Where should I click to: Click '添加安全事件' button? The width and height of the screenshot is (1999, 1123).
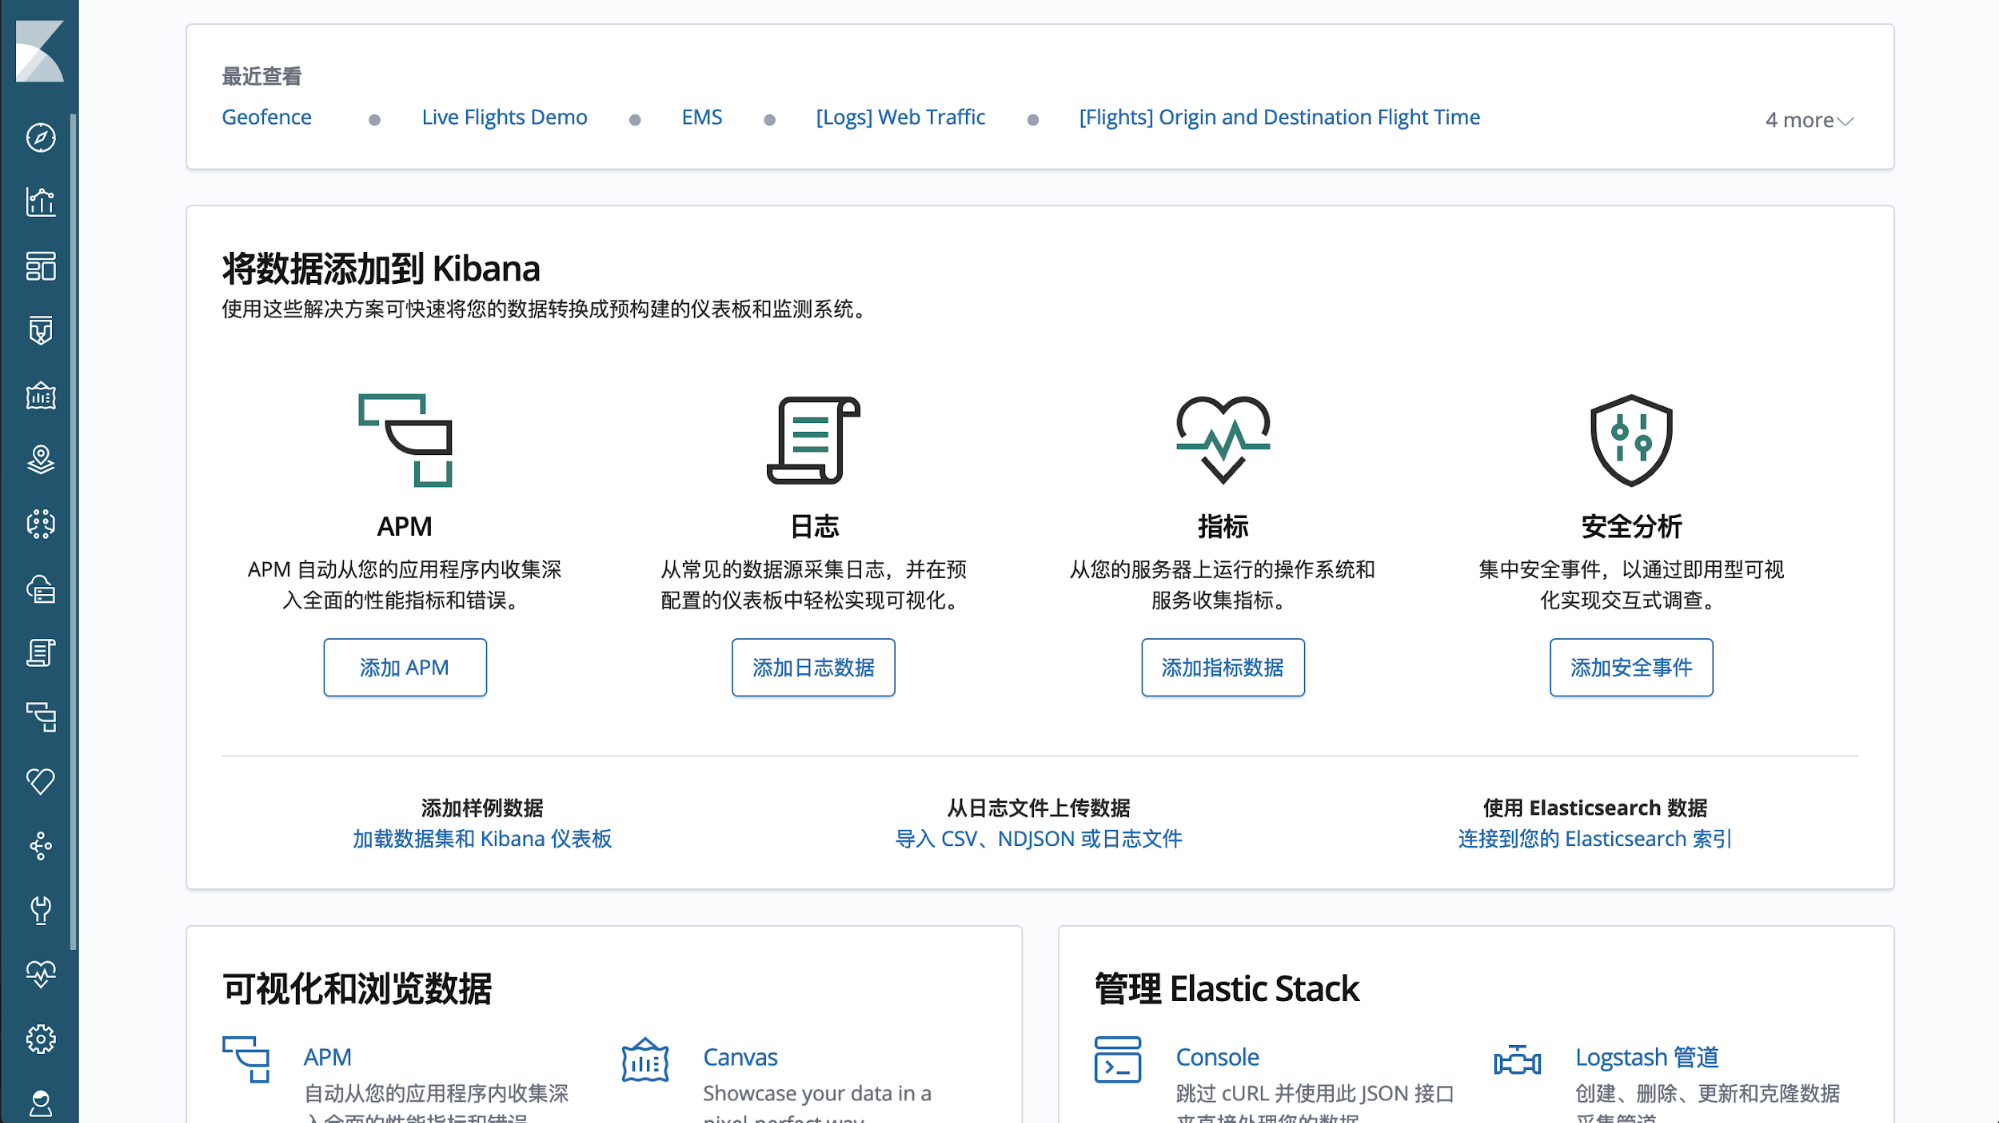point(1632,667)
